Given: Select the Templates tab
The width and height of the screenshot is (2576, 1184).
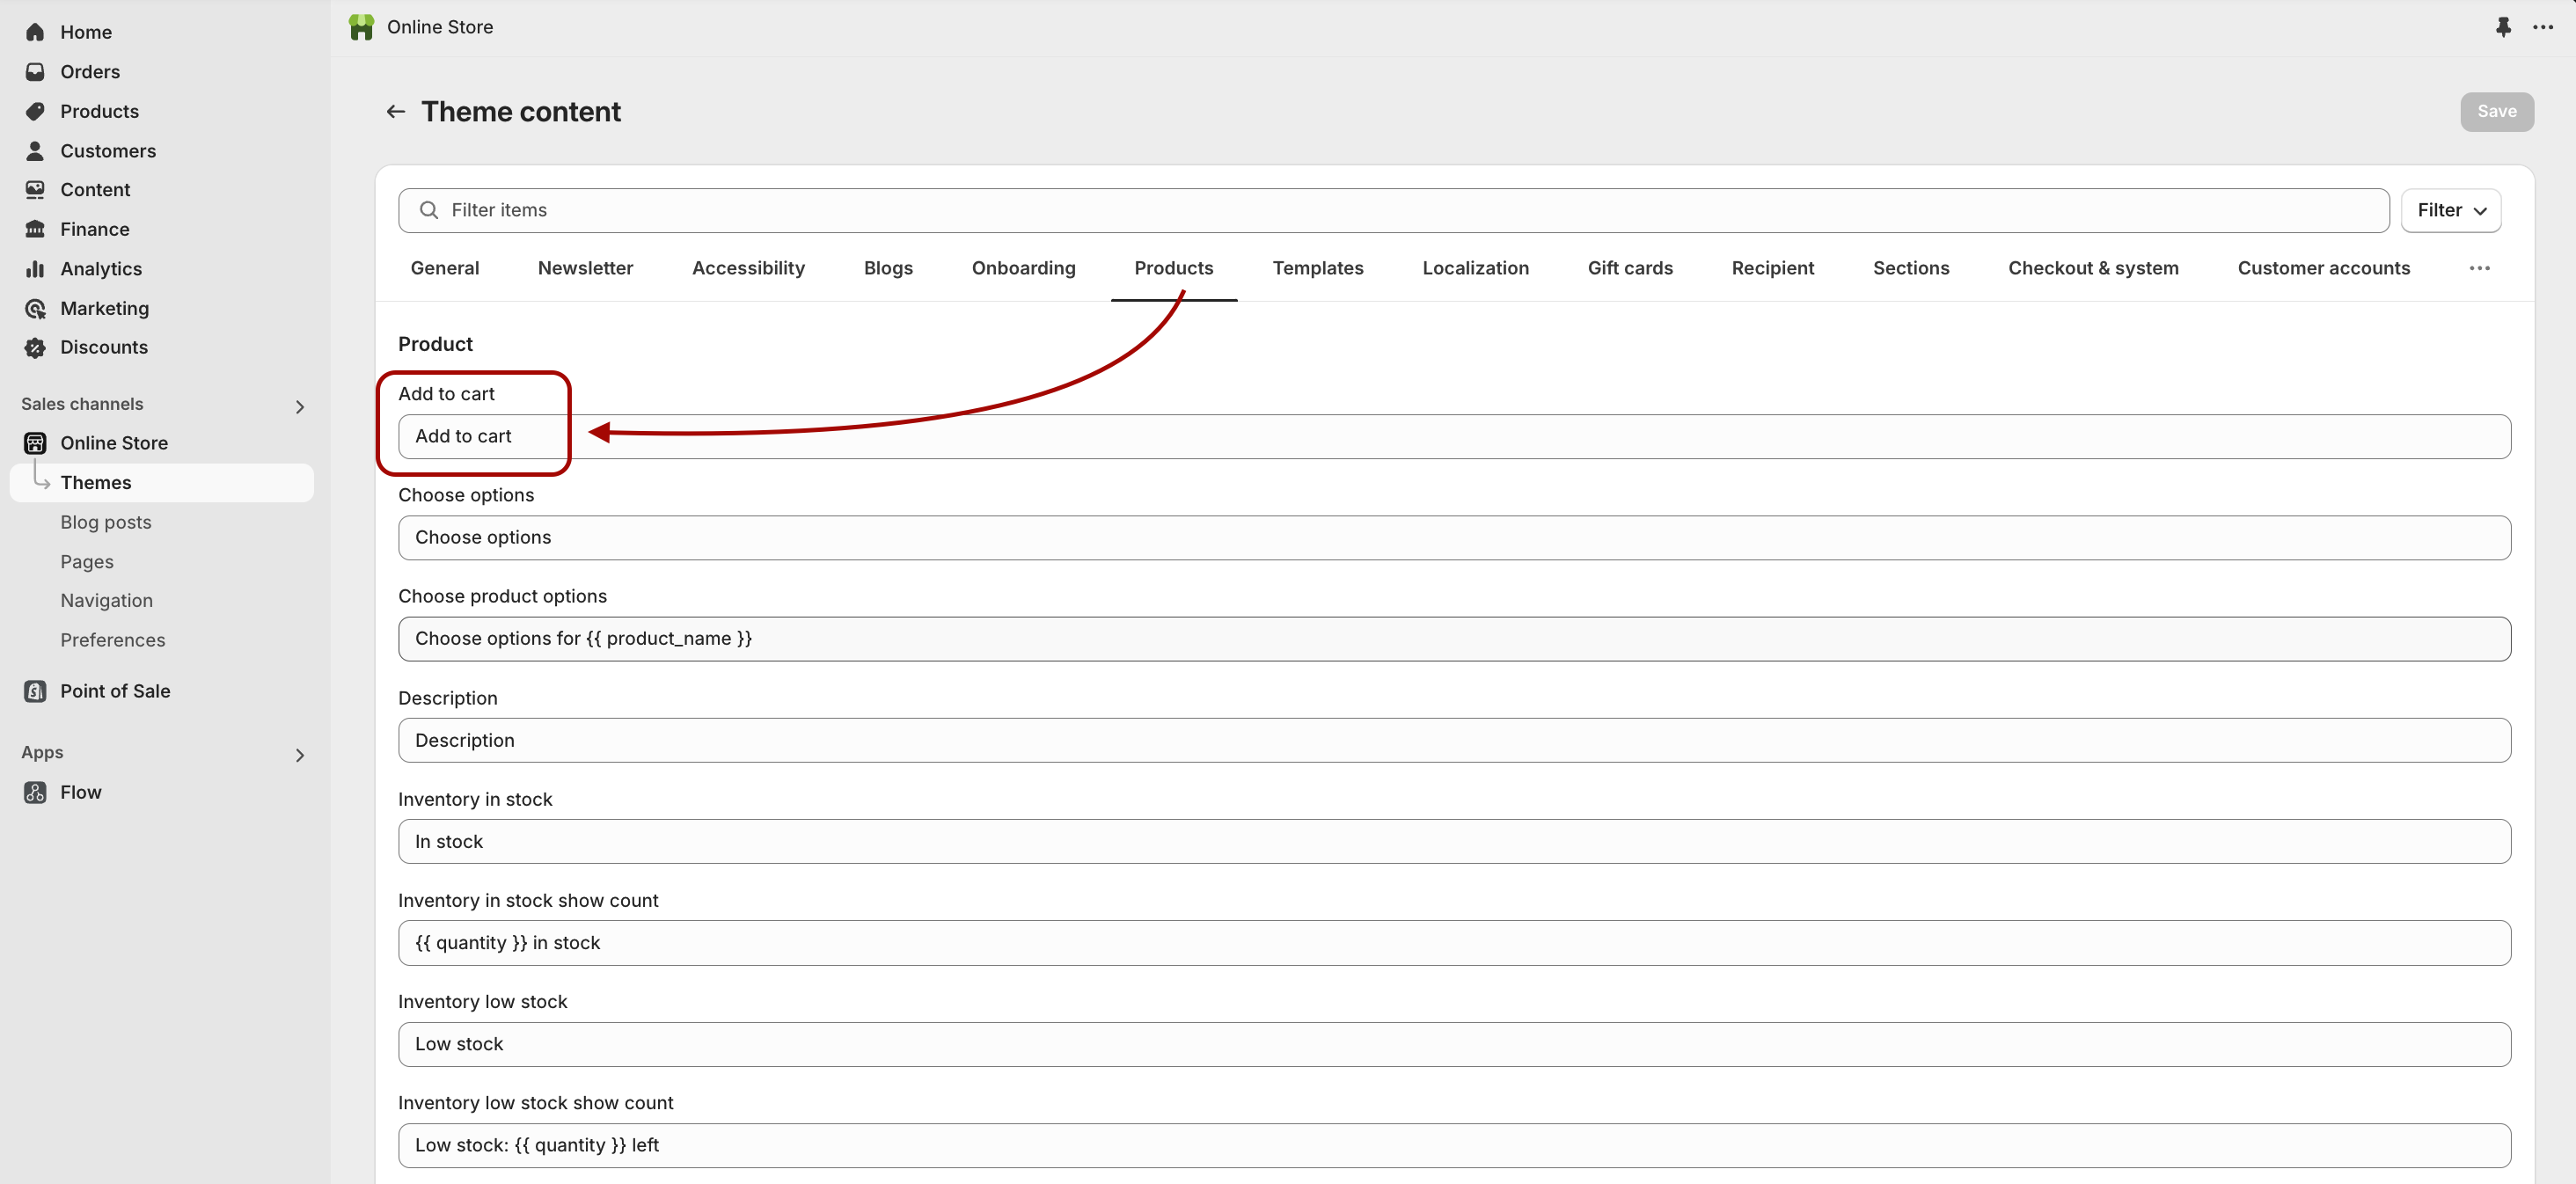Looking at the screenshot, I should (x=1317, y=268).
